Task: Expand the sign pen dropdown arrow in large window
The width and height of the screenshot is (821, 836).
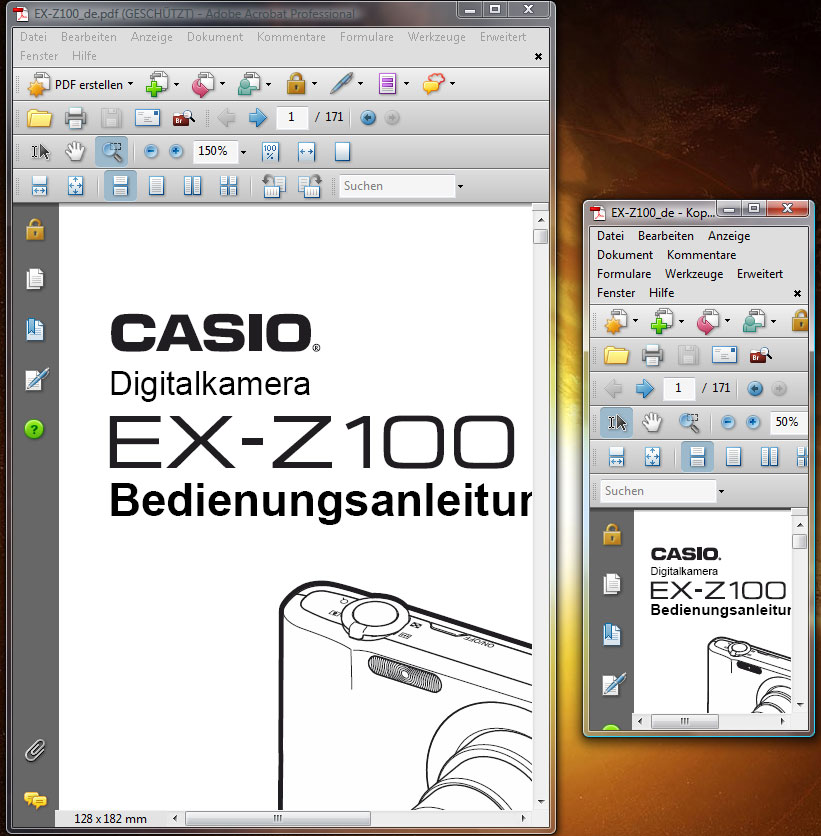Action: [361, 84]
